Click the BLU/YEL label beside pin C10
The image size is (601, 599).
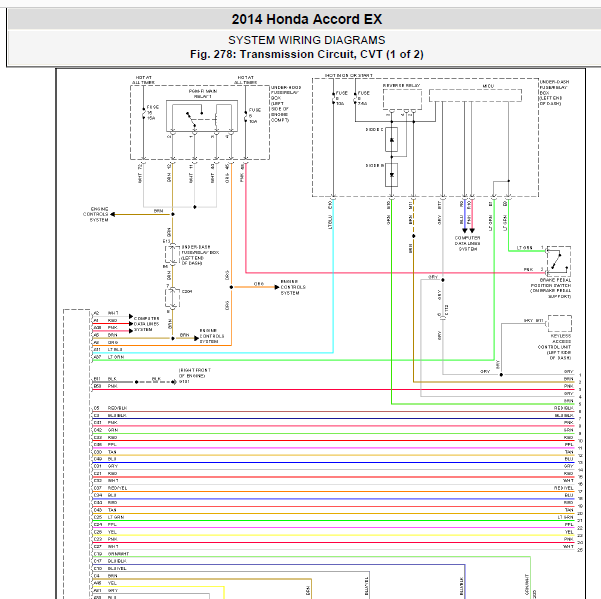(117, 568)
